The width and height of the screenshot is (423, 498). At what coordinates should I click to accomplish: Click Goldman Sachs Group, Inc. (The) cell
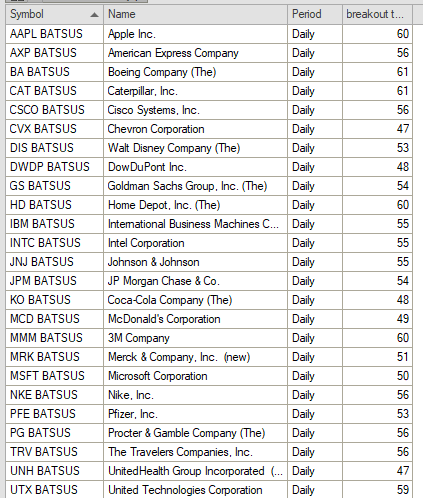tap(195, 186)
